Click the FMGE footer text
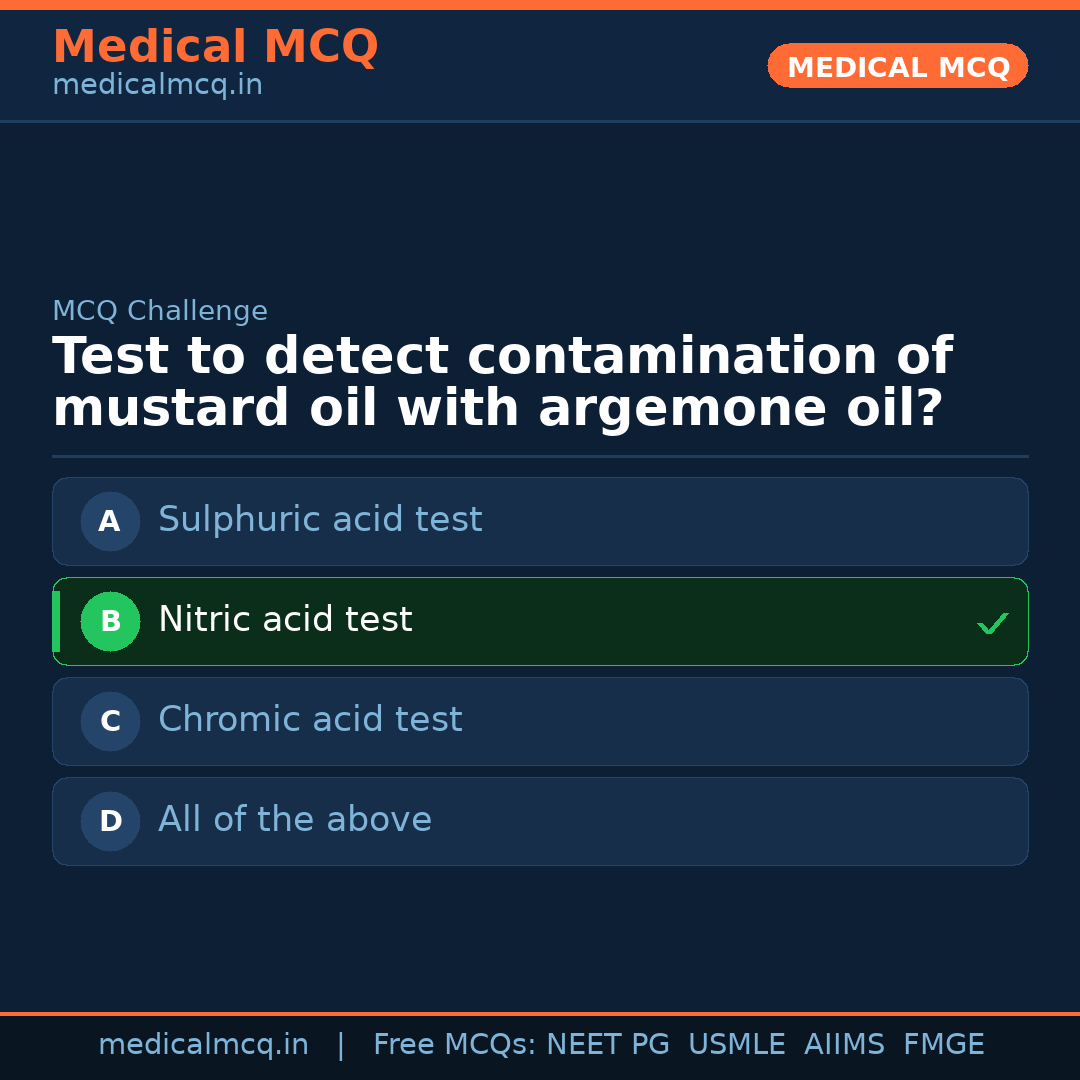 coord(944,1045)
